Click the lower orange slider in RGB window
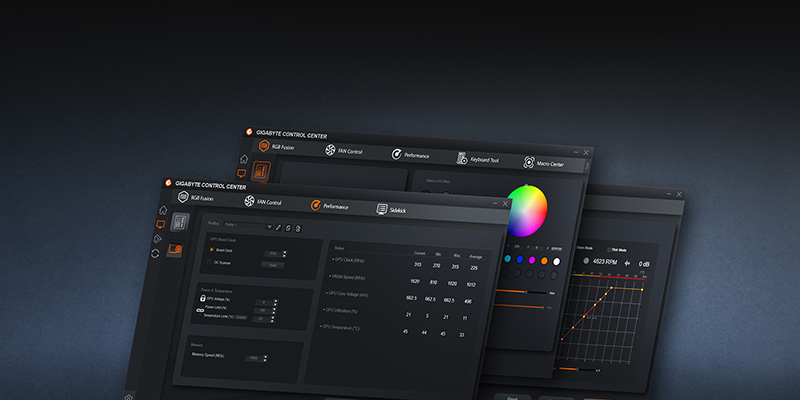The image size is (800, 400). [520, 307]
